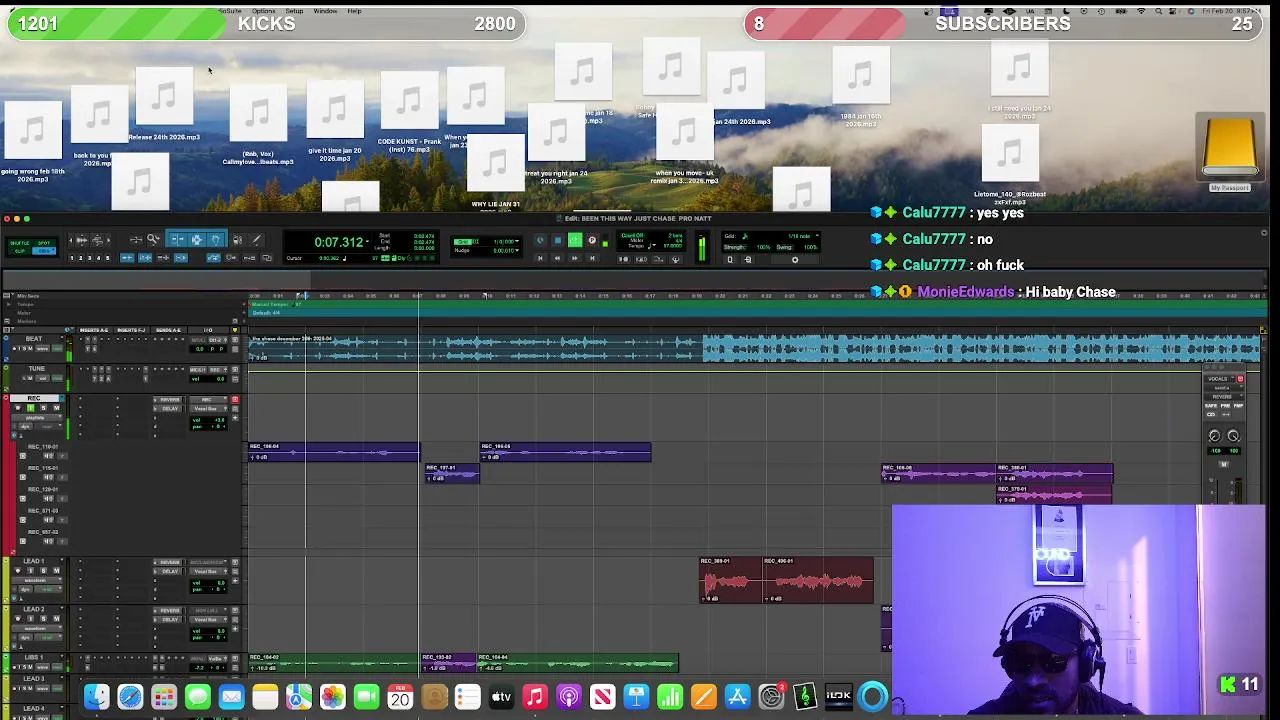This screenshot has height=720, width=1280.
Task: Click the SENDS A-E column header
Action: 170,330
